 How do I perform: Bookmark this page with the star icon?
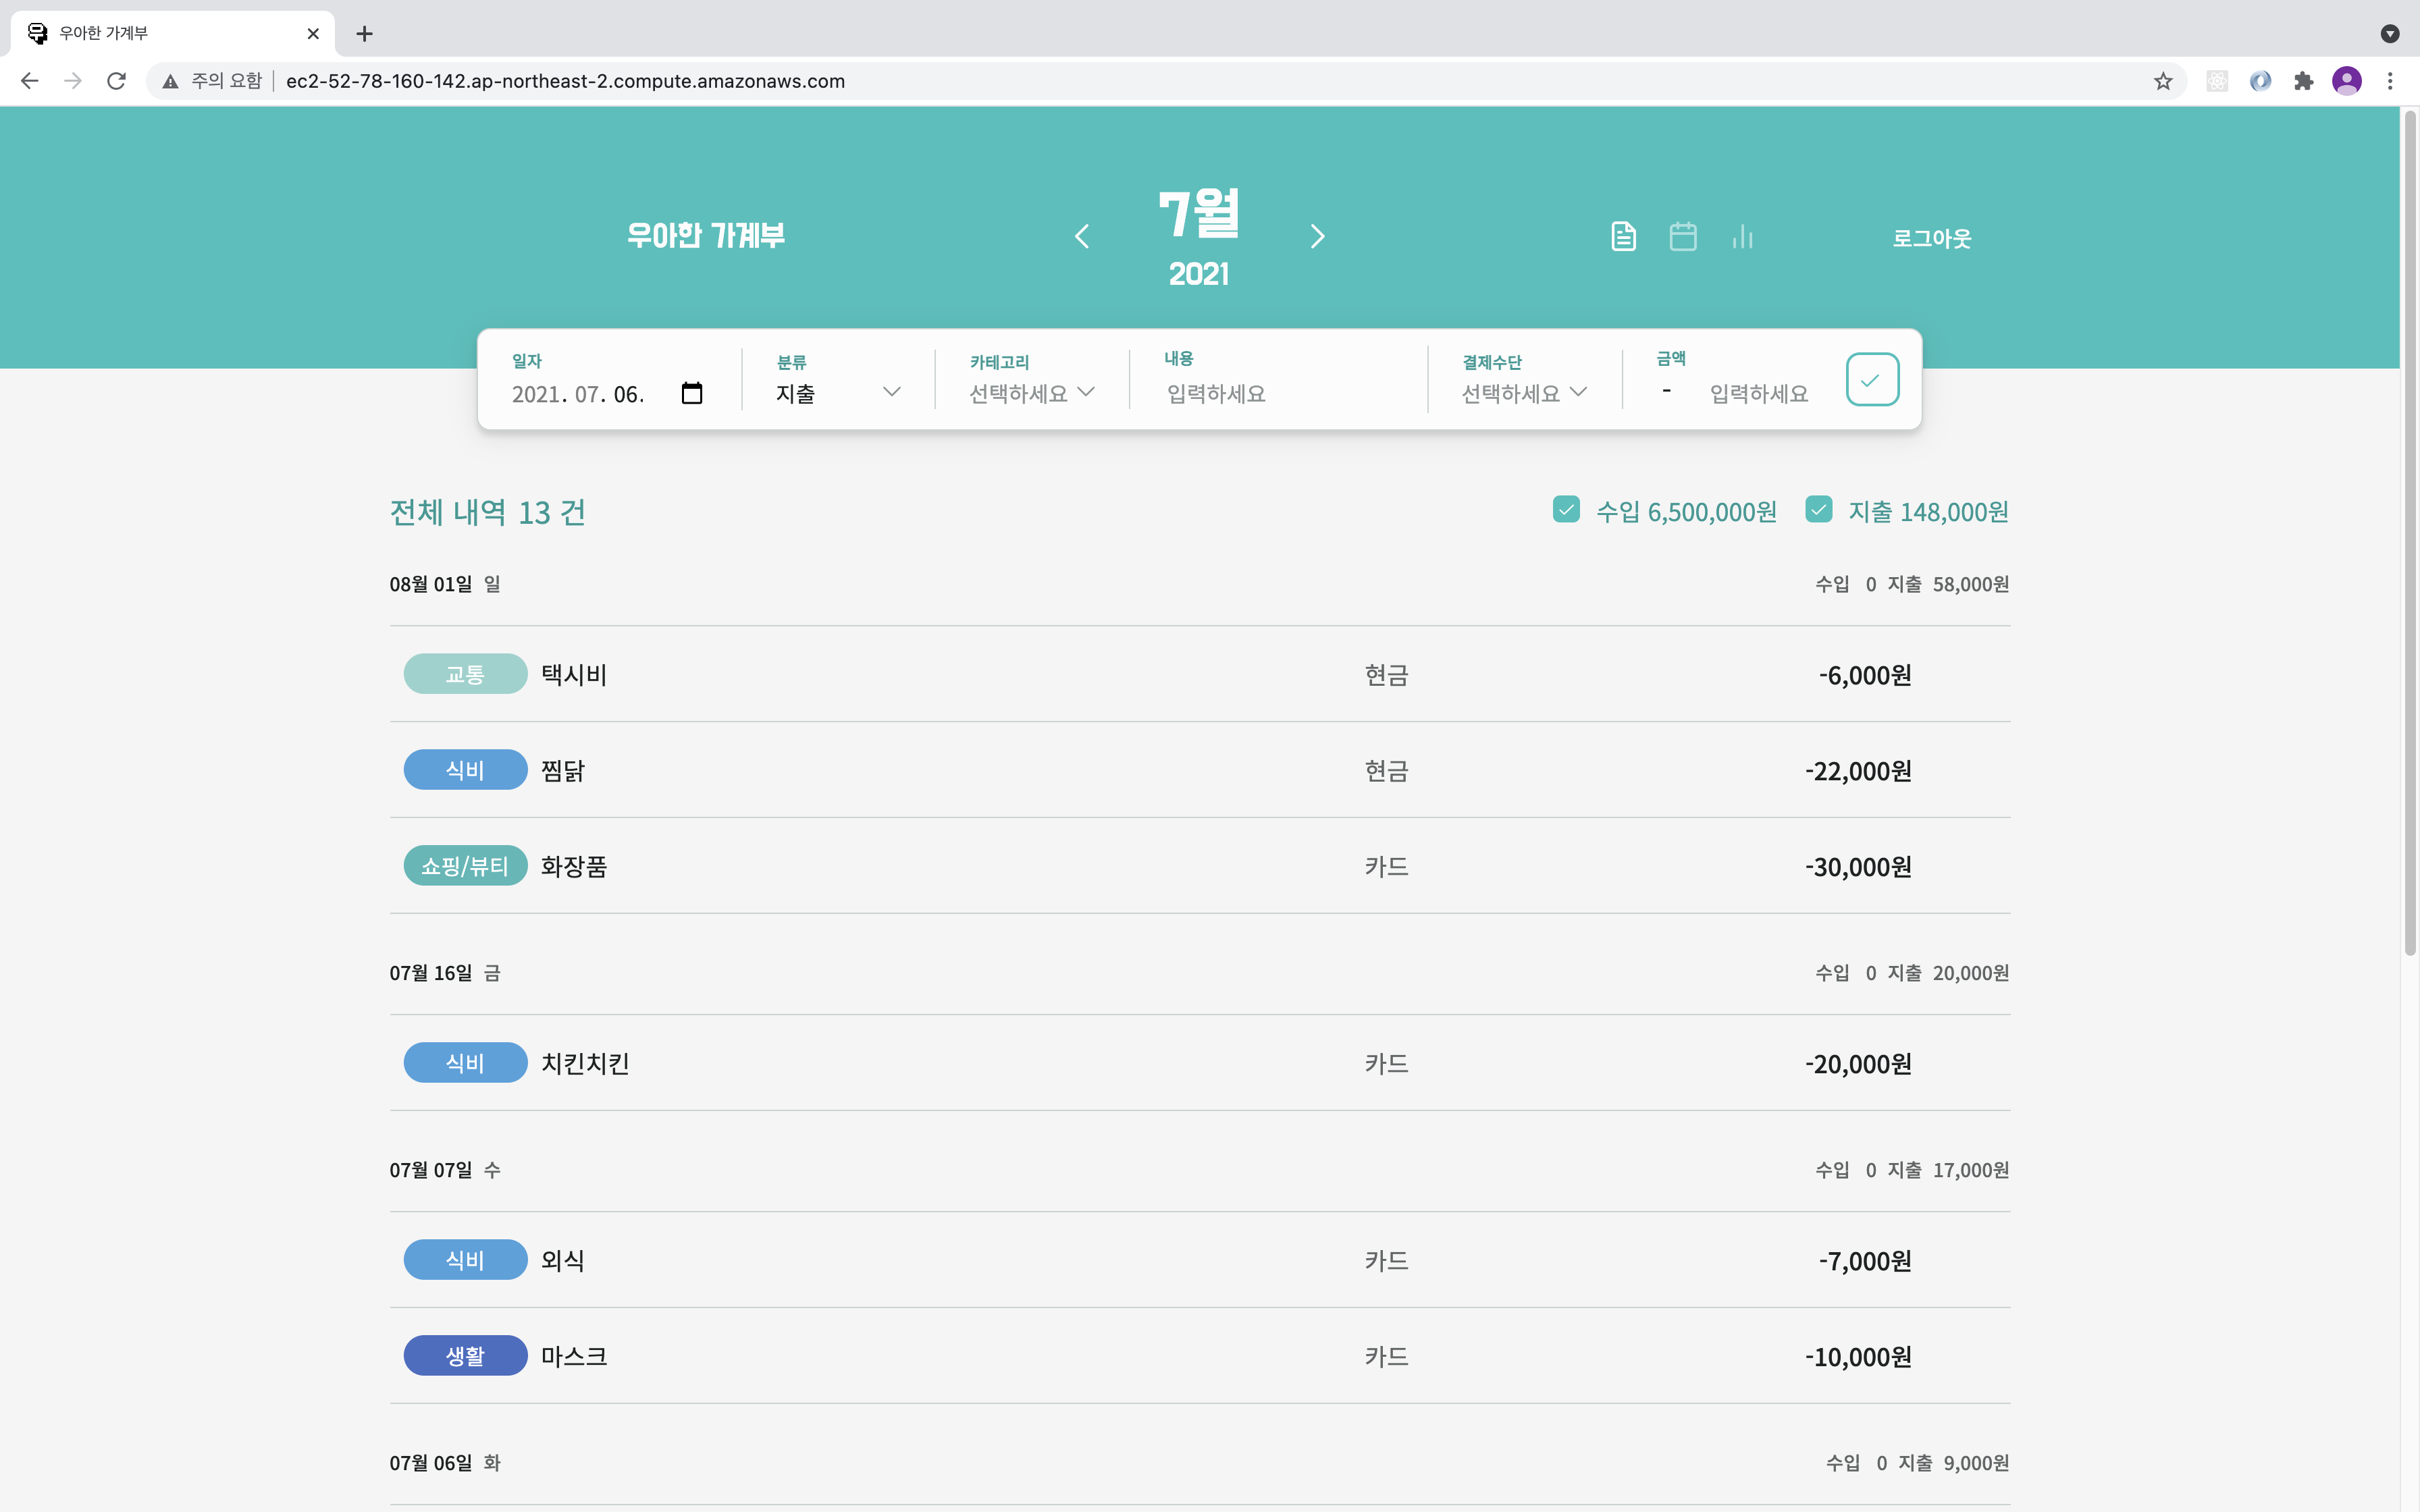click(x=2162, y=81)
